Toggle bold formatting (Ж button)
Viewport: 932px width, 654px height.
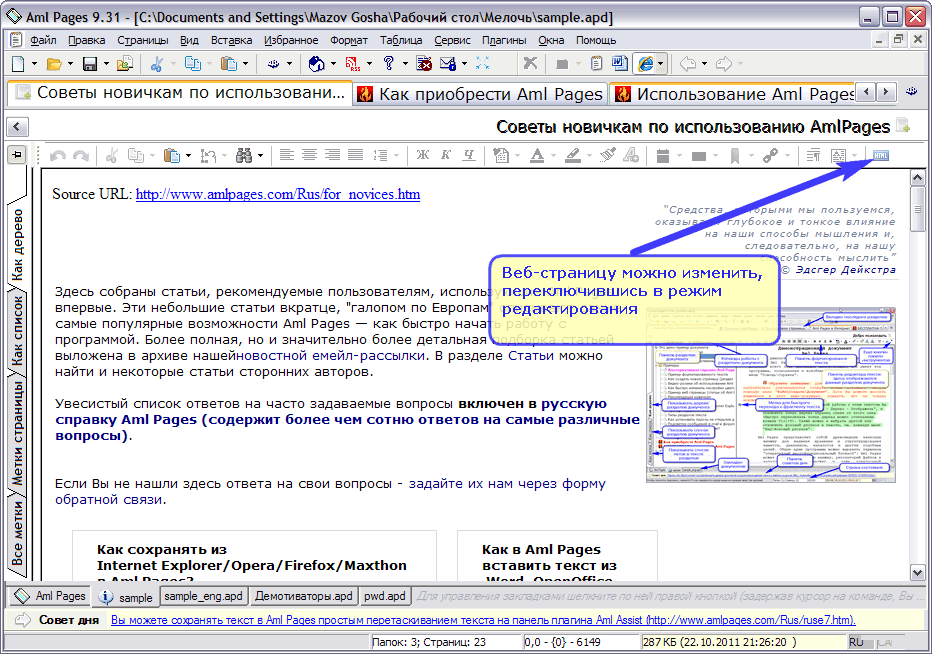[423, 156]
